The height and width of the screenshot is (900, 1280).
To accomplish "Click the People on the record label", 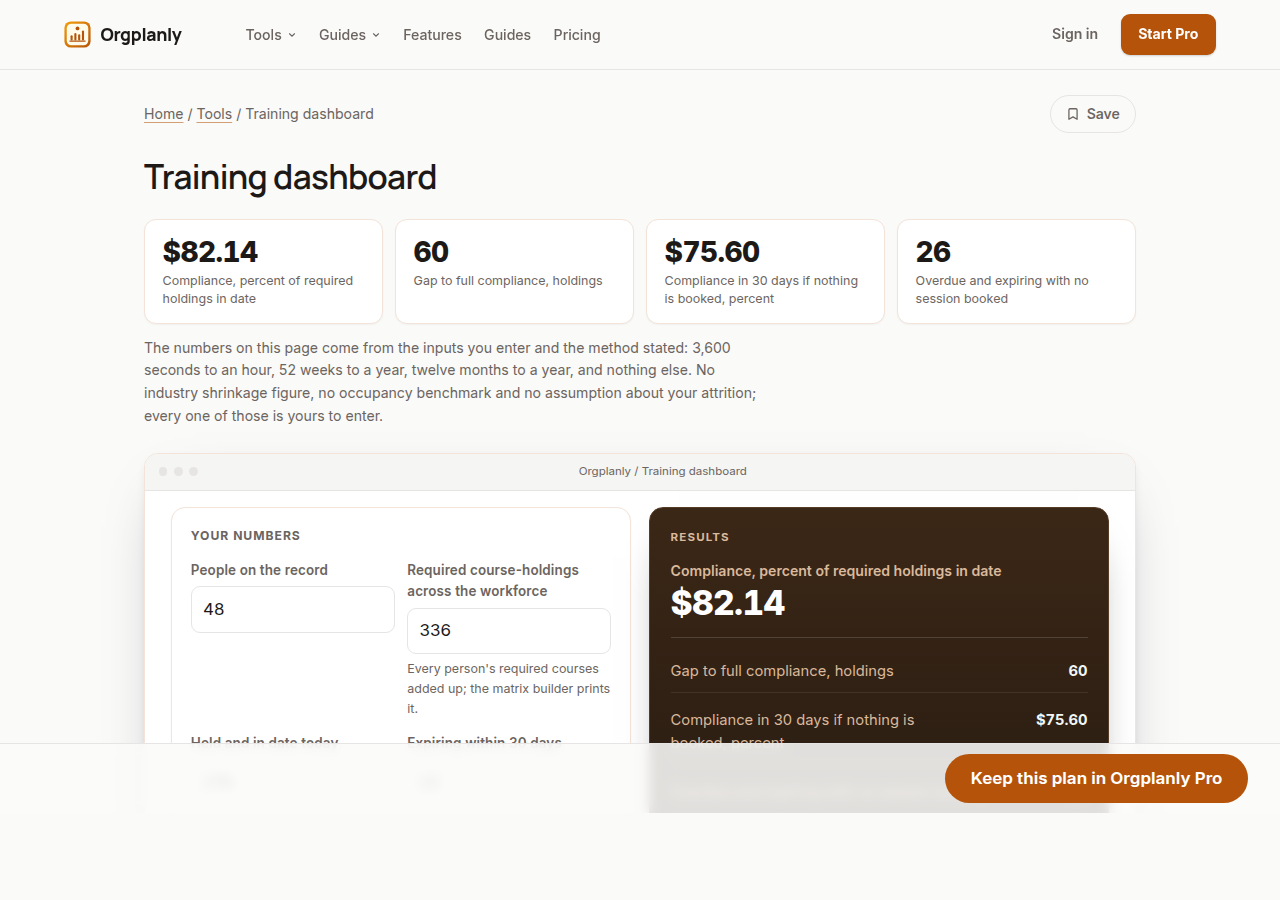I will 259,570.
